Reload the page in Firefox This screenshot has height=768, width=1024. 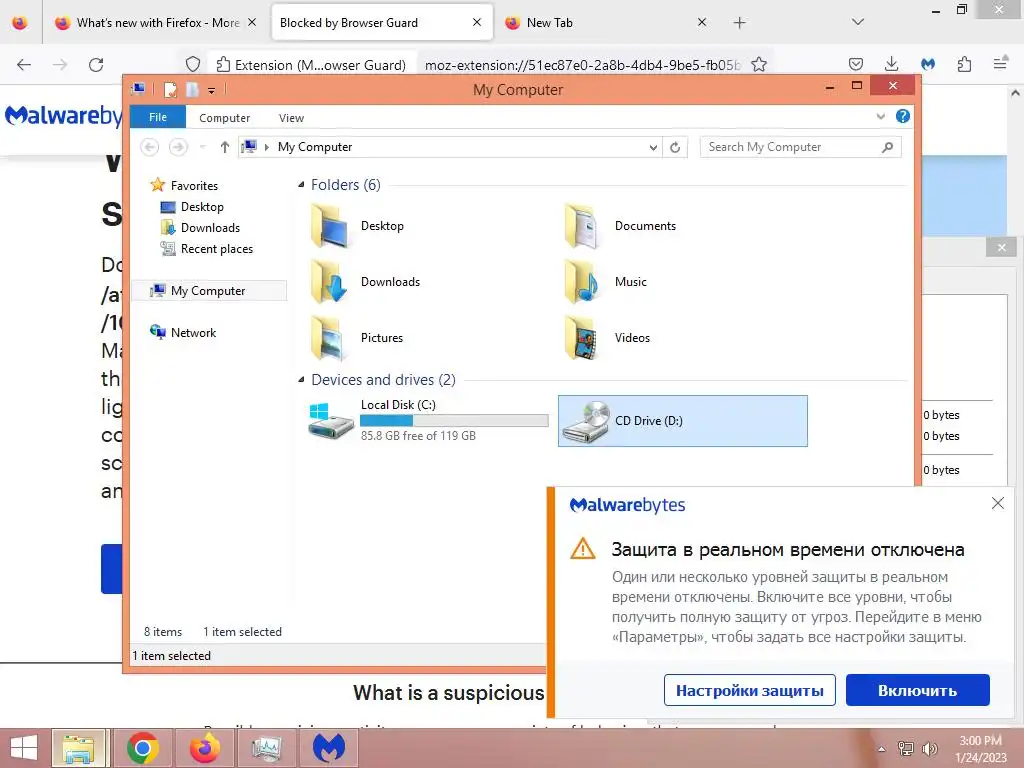click(x=96, y=65)
